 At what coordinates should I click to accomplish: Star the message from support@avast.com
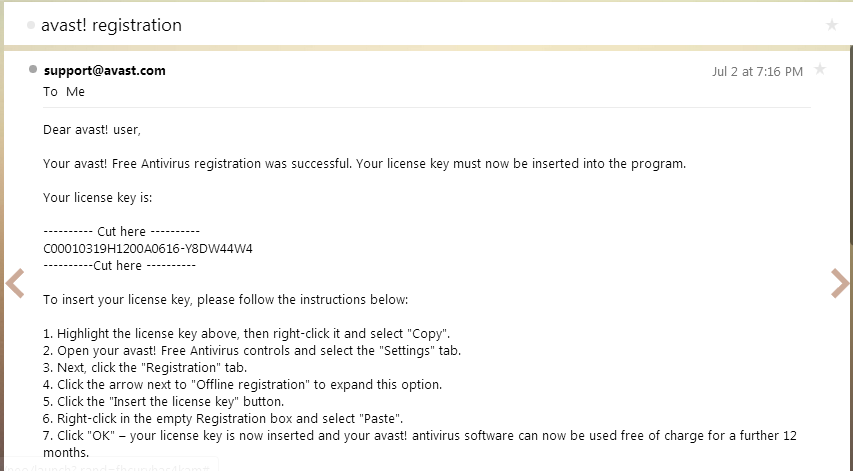pyautogui.click(x=820, y=70)
